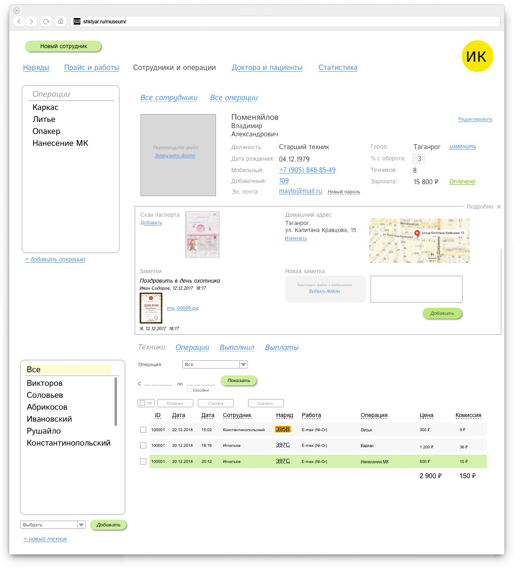This screenshot has width=514, height=570.
Task: Open the Сотрудники и операции tab
Action: pos(174,67)
